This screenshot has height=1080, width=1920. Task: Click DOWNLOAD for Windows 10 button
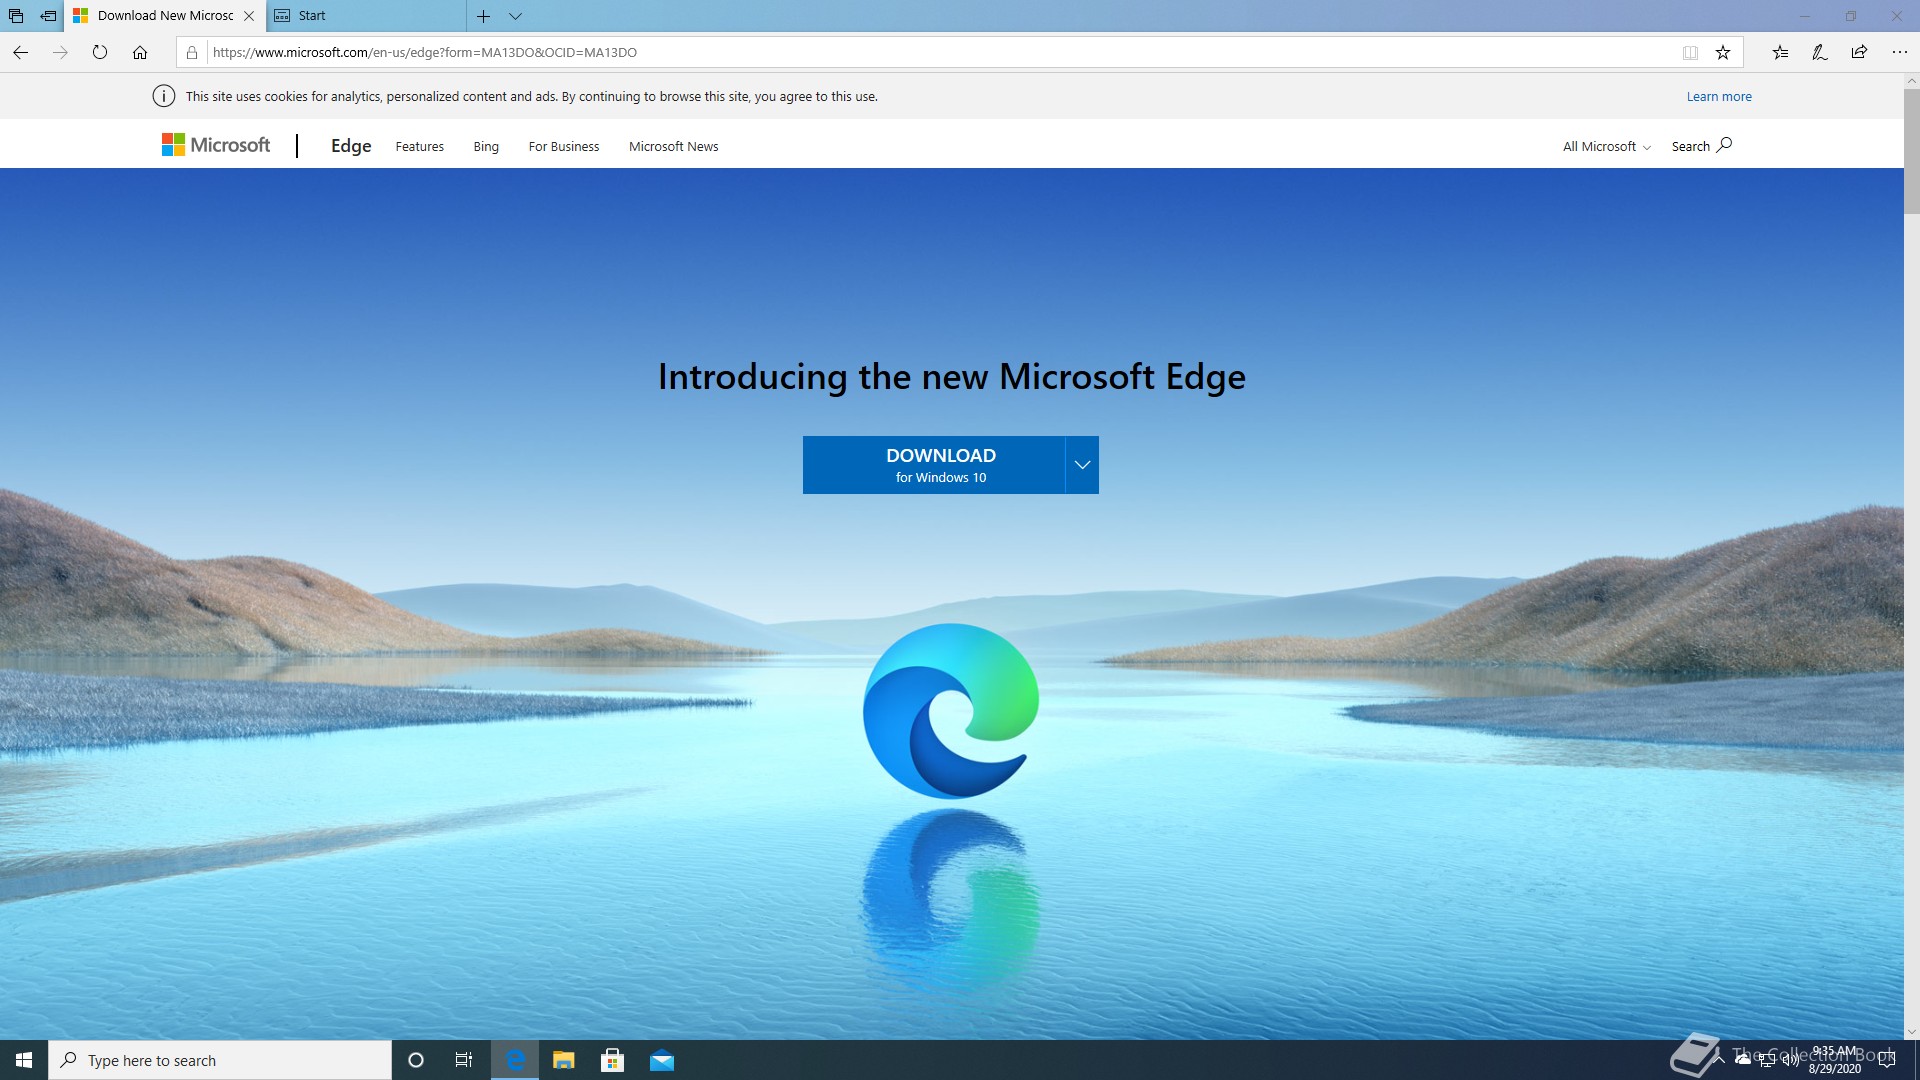pyautogui.click(x=934, y=465)
